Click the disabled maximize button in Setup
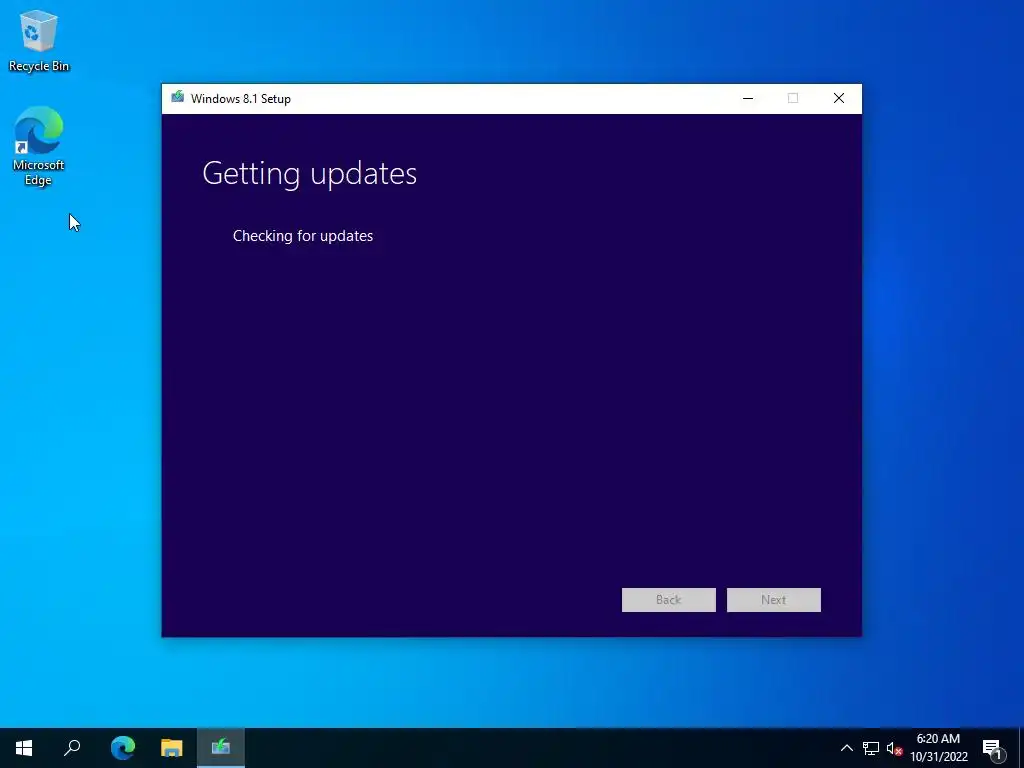This screenshot has width=1024, height=768. [x=793, y=99]
